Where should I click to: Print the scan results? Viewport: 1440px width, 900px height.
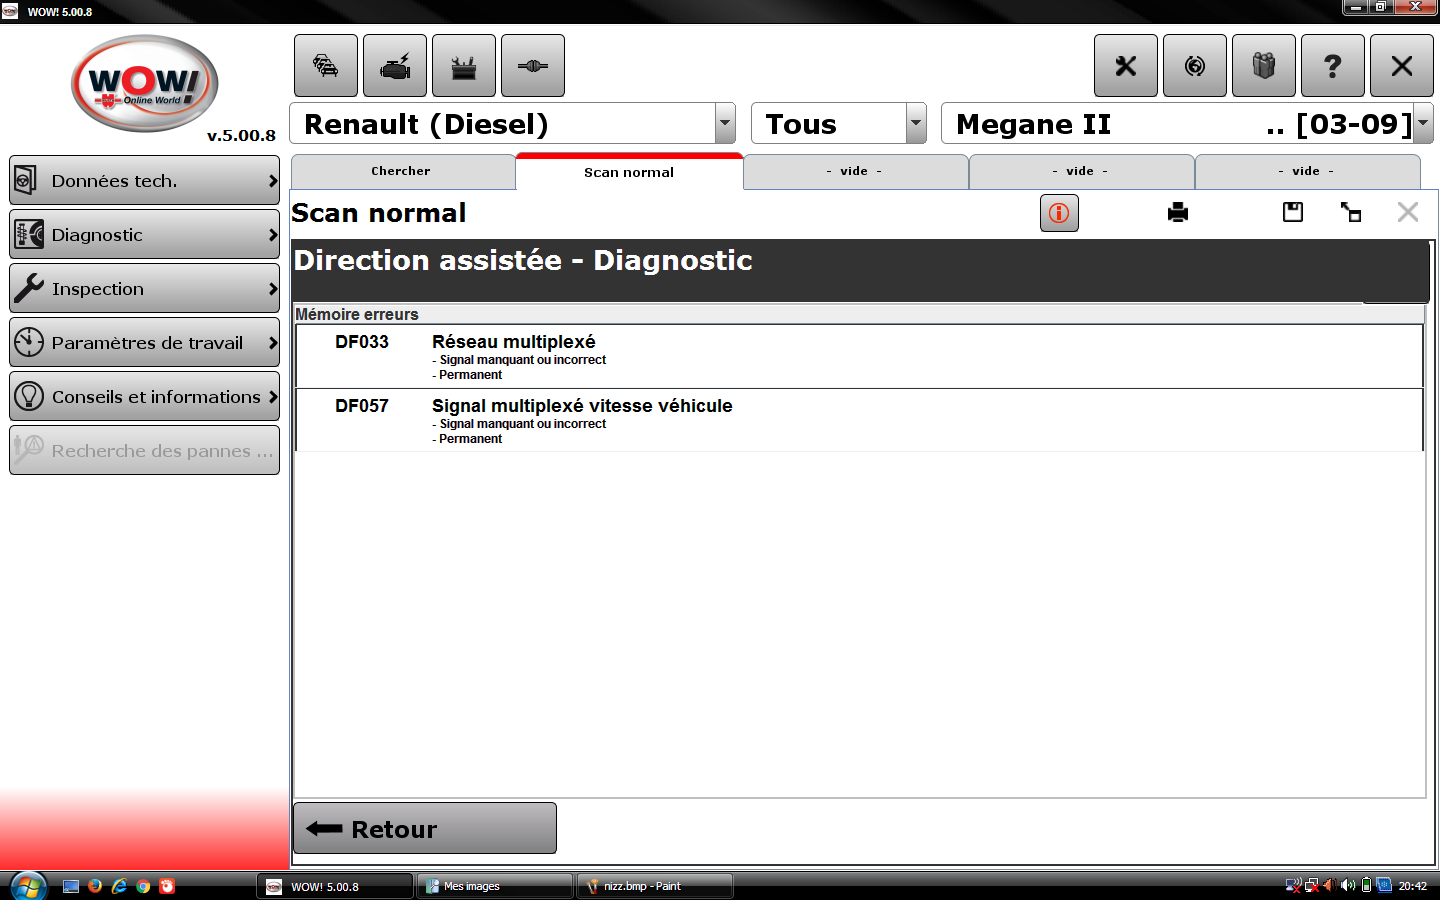[1178, 212]
